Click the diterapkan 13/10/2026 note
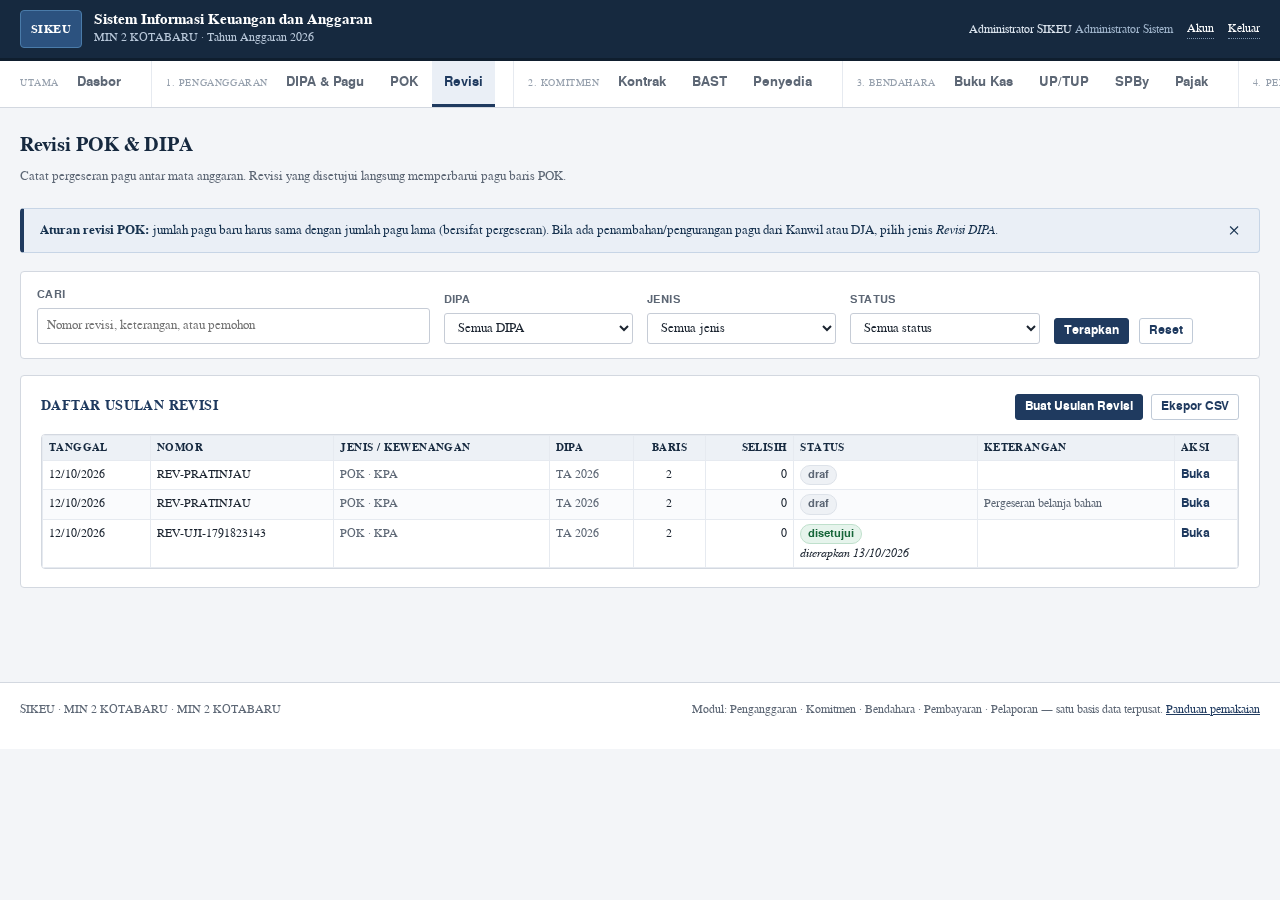1280x900 pixels. (x=854, y=553)
